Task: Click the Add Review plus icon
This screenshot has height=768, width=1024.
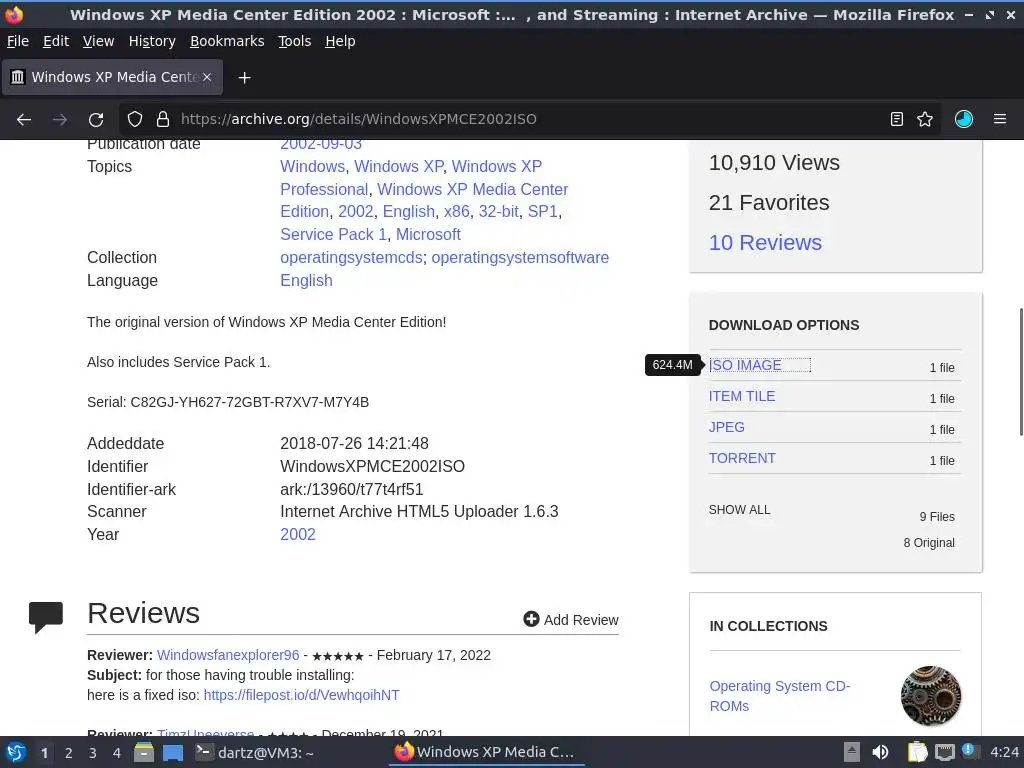Action: [x=531, y=618]
